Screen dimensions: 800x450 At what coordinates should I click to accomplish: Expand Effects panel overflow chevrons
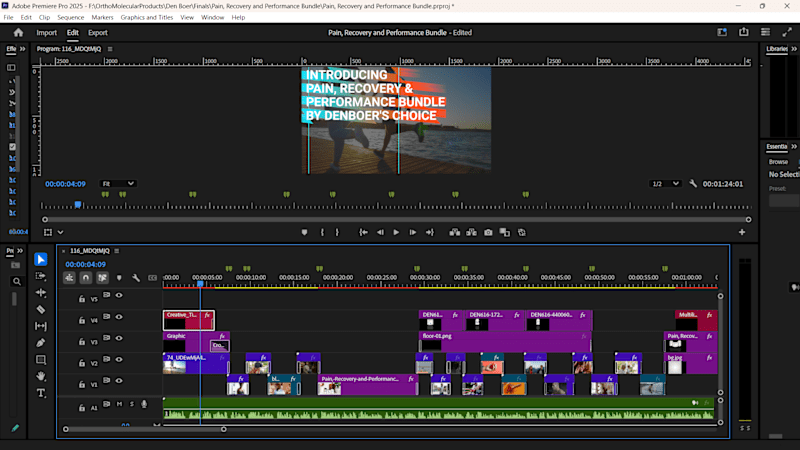pyautogui.click(x=22, y=49)
